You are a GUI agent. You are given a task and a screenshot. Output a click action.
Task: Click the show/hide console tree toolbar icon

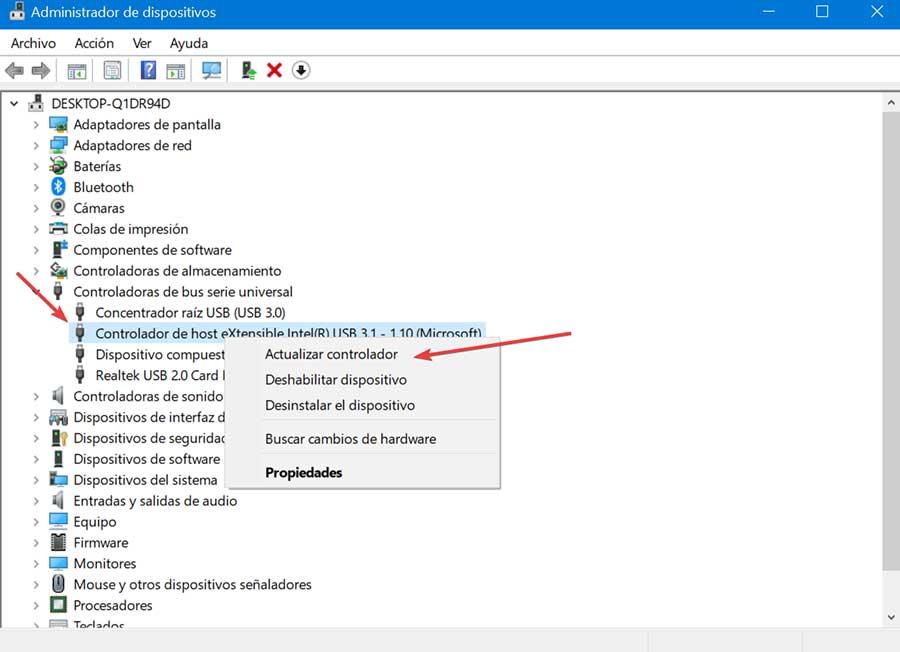(x=77, y=71)
